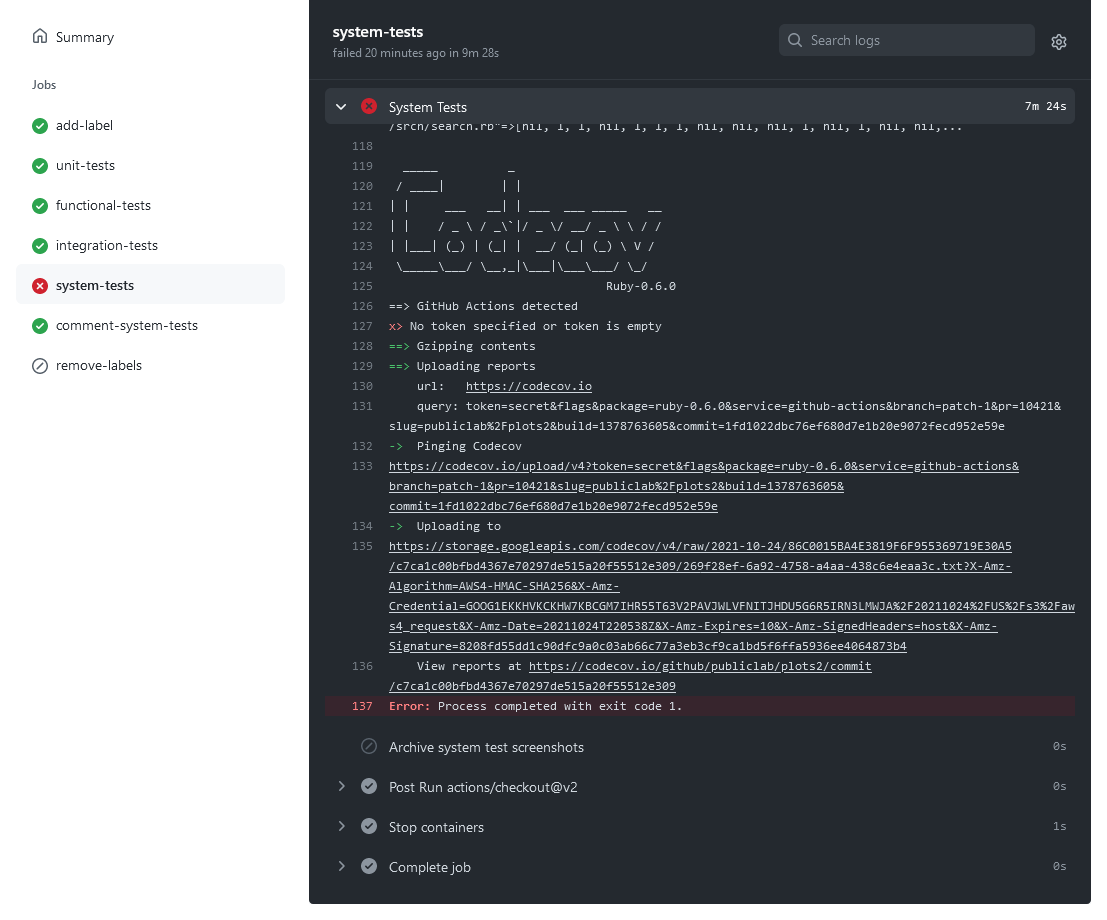Viewport: 1107px width, 920px height.
Task: Click the success icon on Stop containers
Action: coord(369,826)
